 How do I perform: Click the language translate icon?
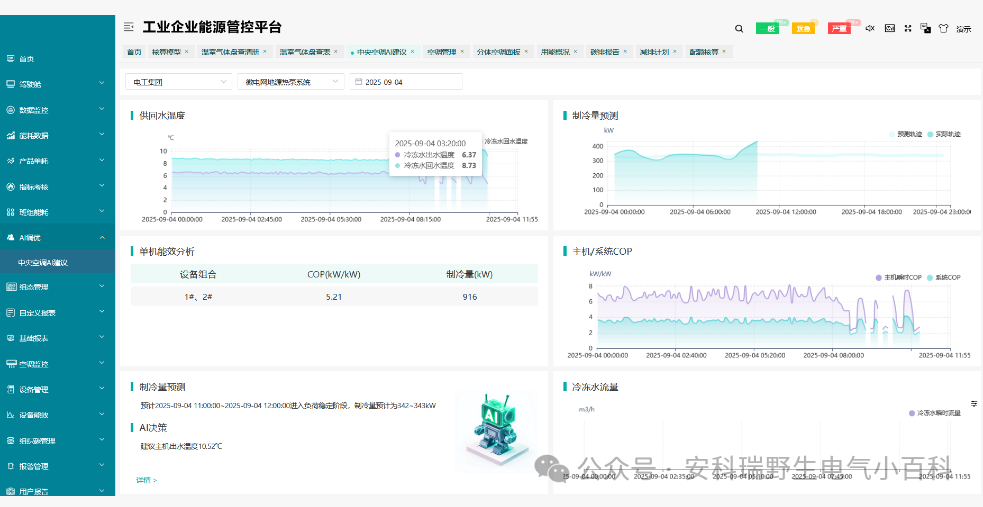tap(925, 28)
